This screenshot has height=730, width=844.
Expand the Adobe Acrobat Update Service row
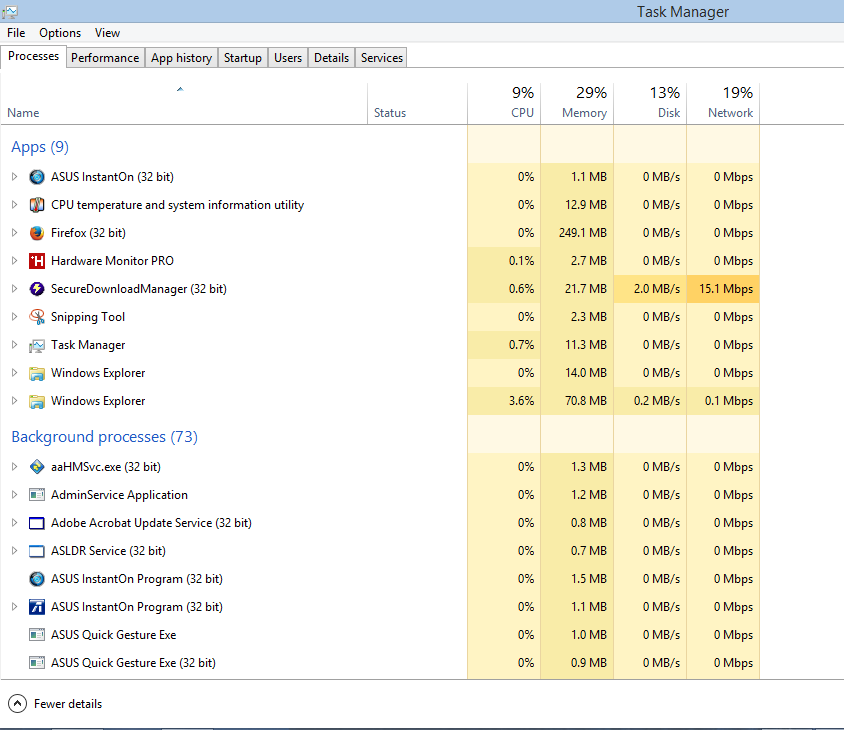point(15,523)
